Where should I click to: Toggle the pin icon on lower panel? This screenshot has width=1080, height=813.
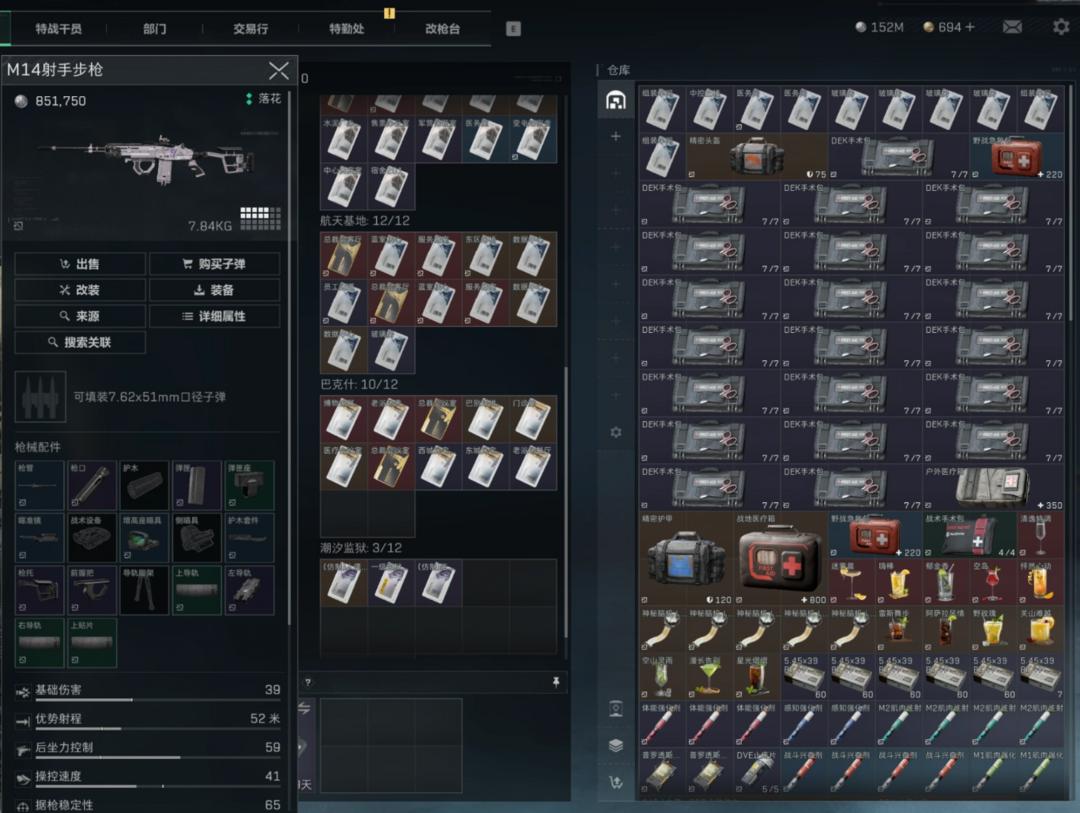tap(556, 682)
